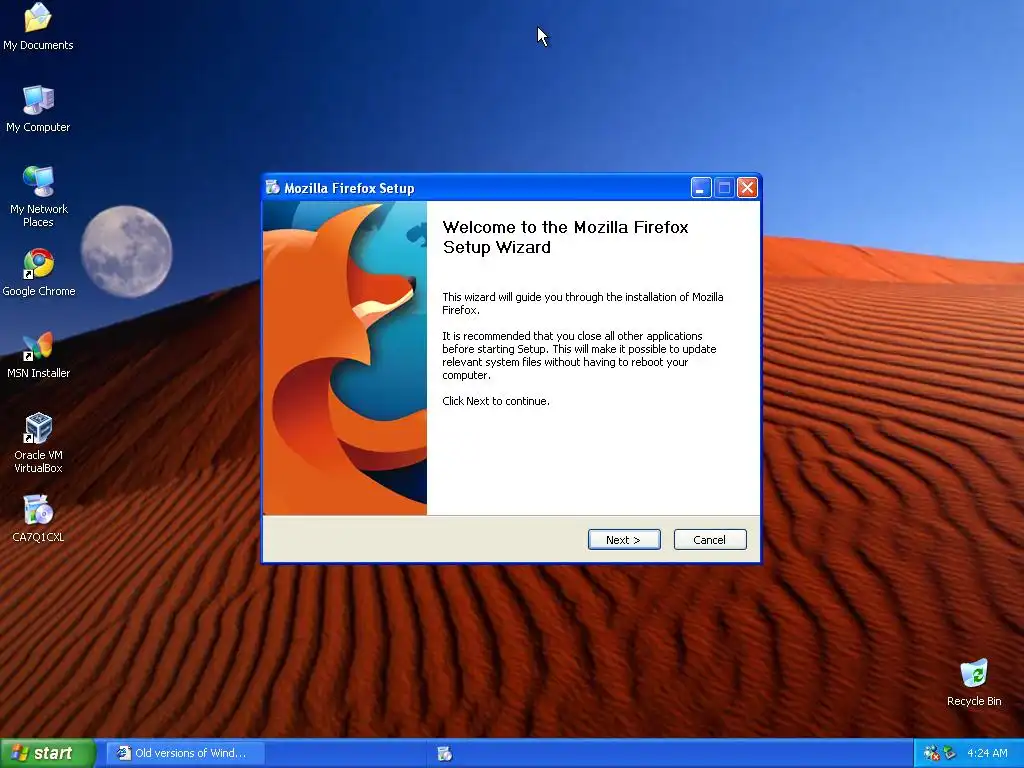This screenshot has width=1024, height=768.
Task: Click the Mozilla Firefox Setup title text
Action: [x=349, y=188]
